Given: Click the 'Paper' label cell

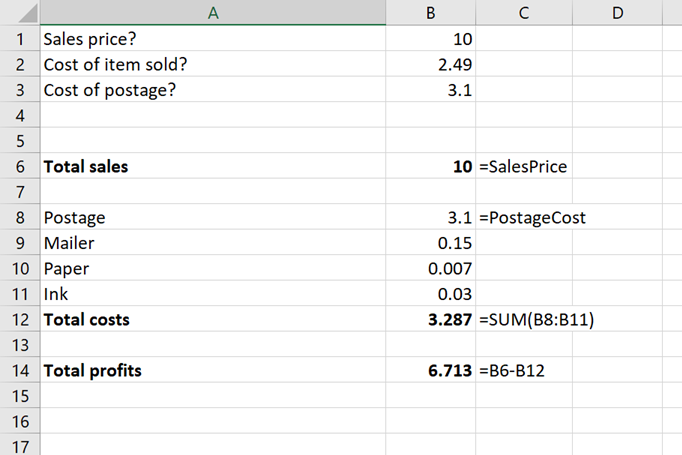Looking at the screenshot, I should (213, 268).
